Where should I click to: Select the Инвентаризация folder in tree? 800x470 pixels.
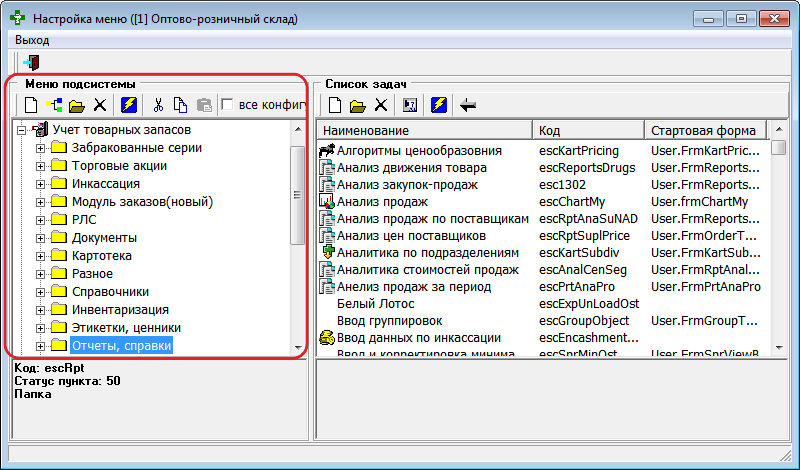click(x=119, y=310)
